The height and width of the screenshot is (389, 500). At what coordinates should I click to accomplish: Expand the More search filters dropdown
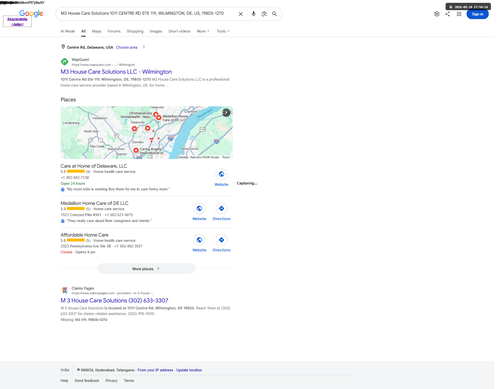pyautogui.click(x=203, y=31)
